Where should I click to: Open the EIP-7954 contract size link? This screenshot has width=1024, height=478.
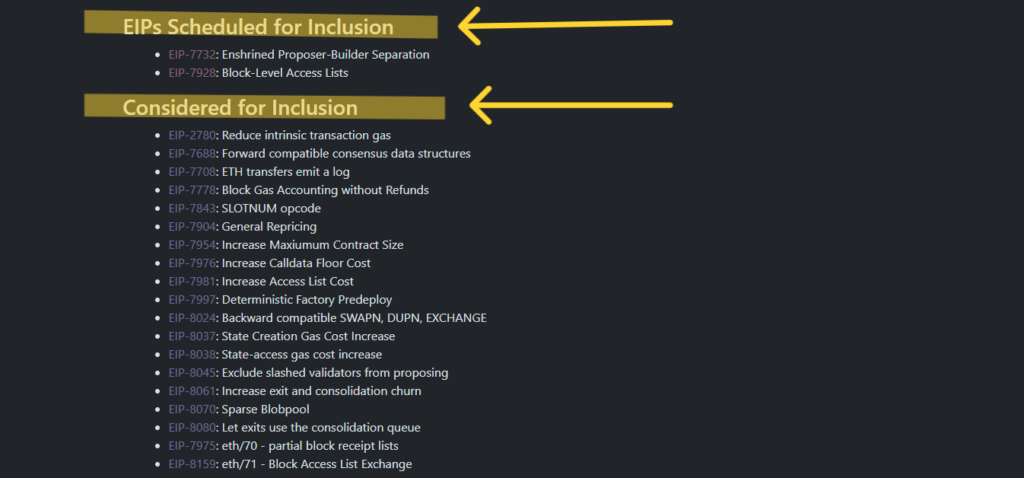[191, 245]
